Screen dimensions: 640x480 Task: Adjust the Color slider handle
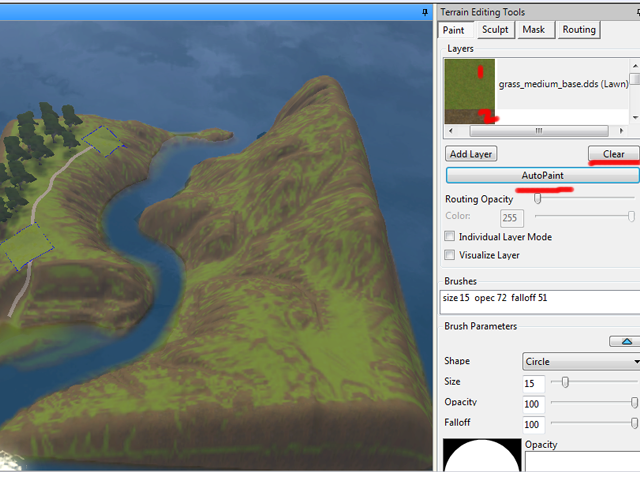click(x=631, y=216)
